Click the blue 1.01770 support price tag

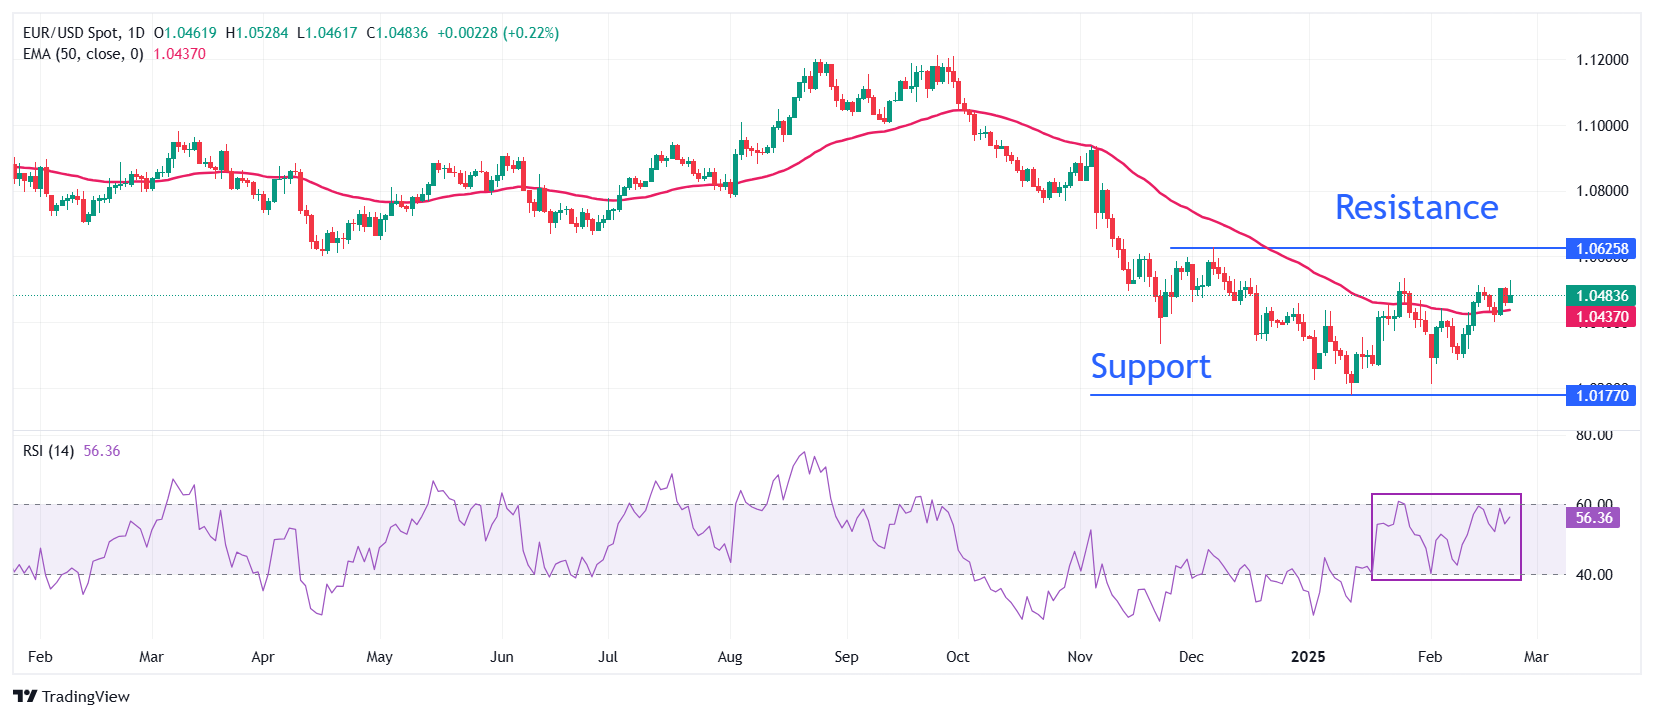click(x=1601, y=395)
